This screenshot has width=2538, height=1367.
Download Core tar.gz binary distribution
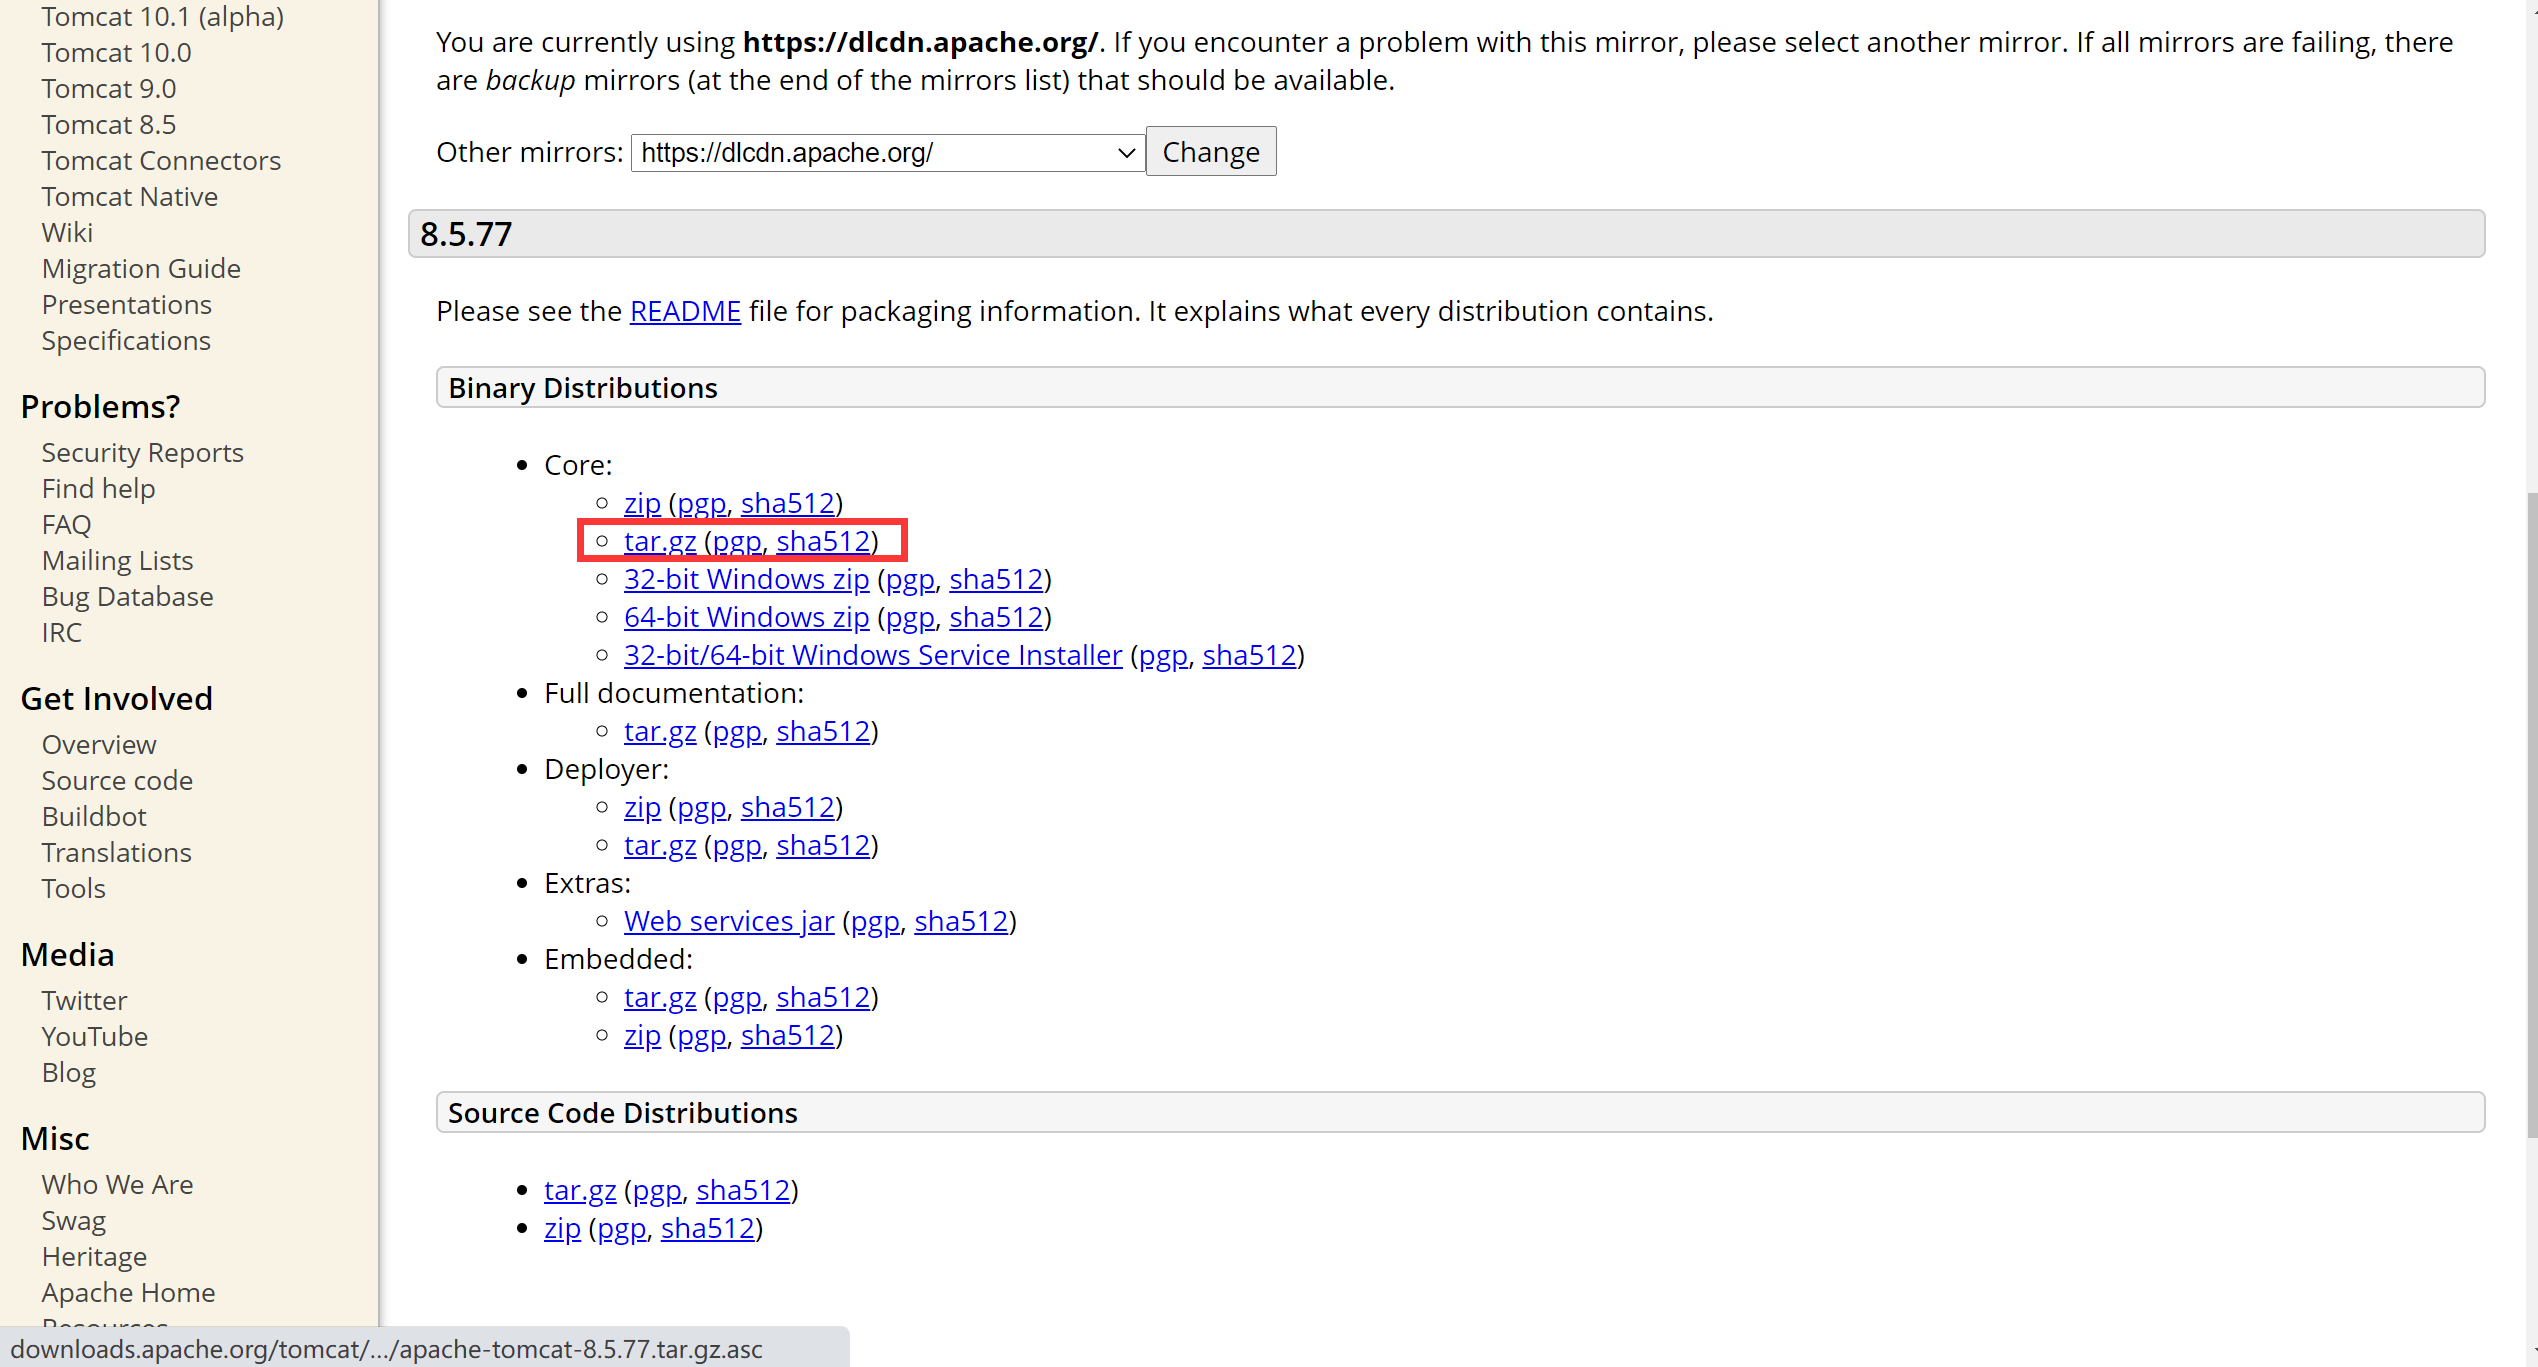click(x=659, y=541)
